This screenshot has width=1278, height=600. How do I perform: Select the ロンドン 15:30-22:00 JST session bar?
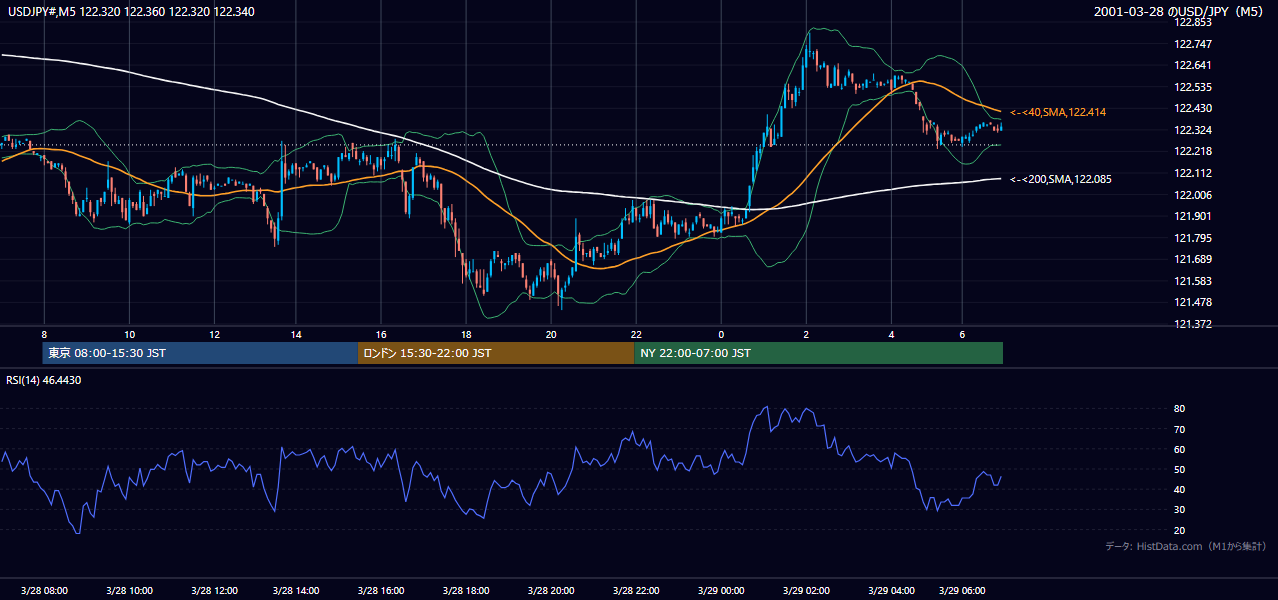pos(496,353)
